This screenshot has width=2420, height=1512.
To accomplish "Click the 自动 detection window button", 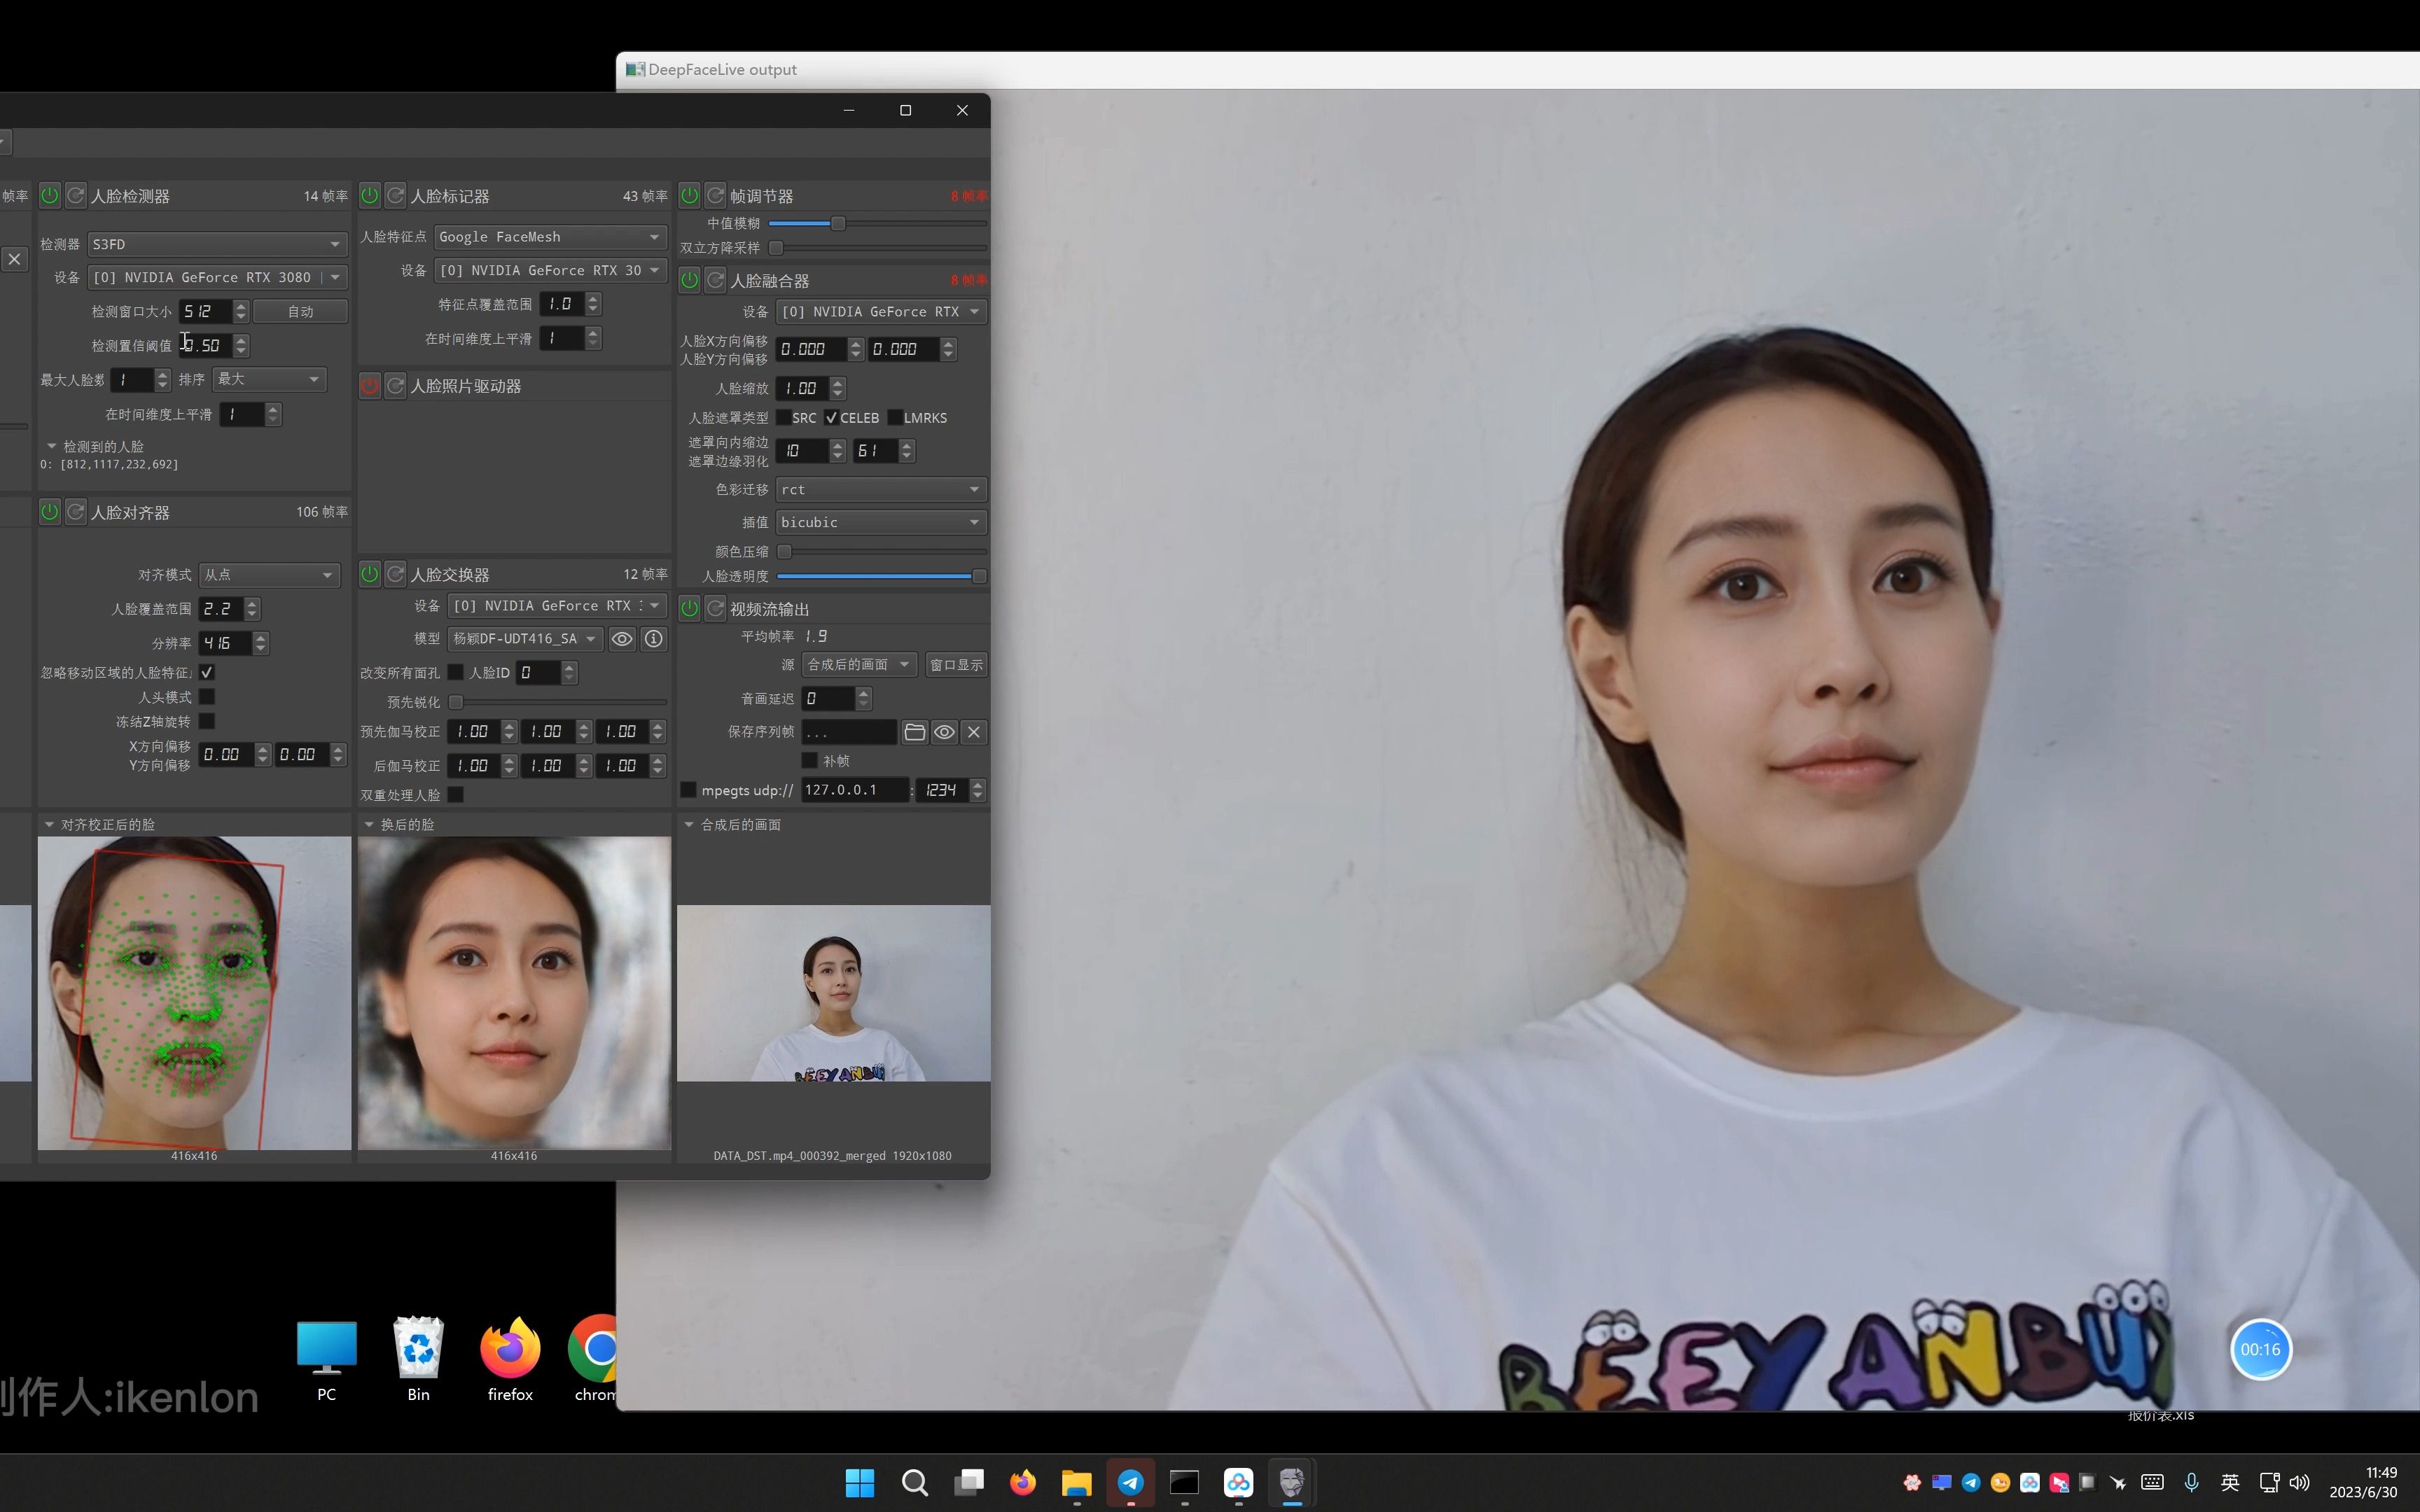I will coord(300,312).
